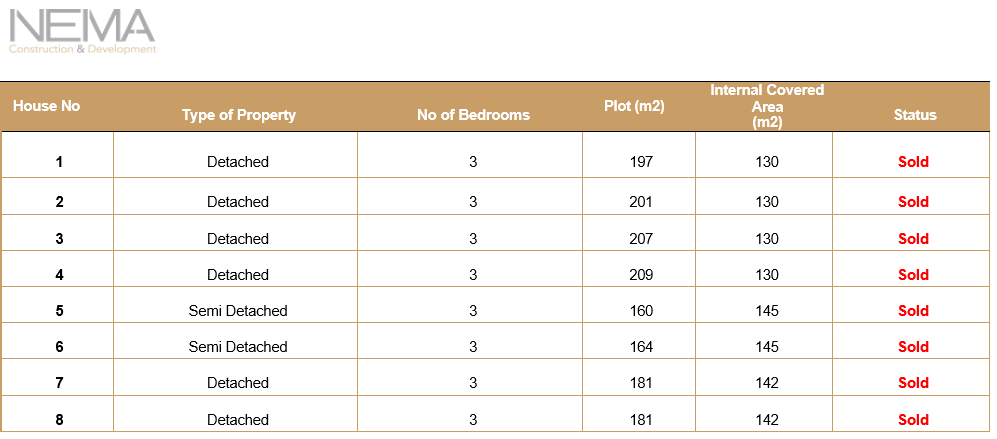This screenshot has width=997, height=439.
Task: Click the House No column header
Action: [47, 106]
